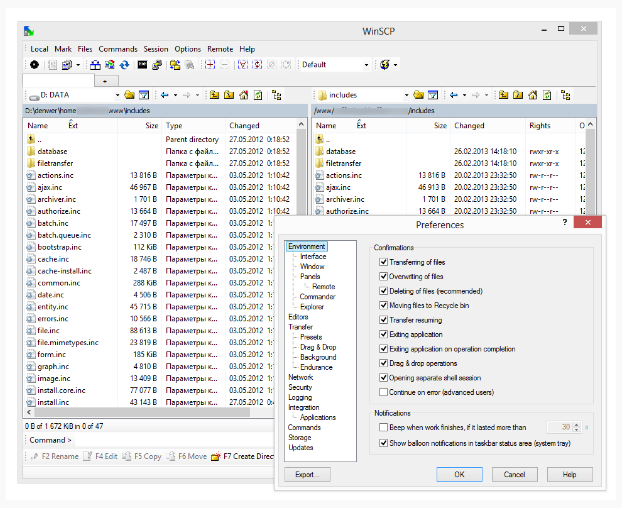Image resolution: width=625 pixels, height=510 pixels.
Task: Click the local panel Home Directory icon
Action: coord(244,95)
